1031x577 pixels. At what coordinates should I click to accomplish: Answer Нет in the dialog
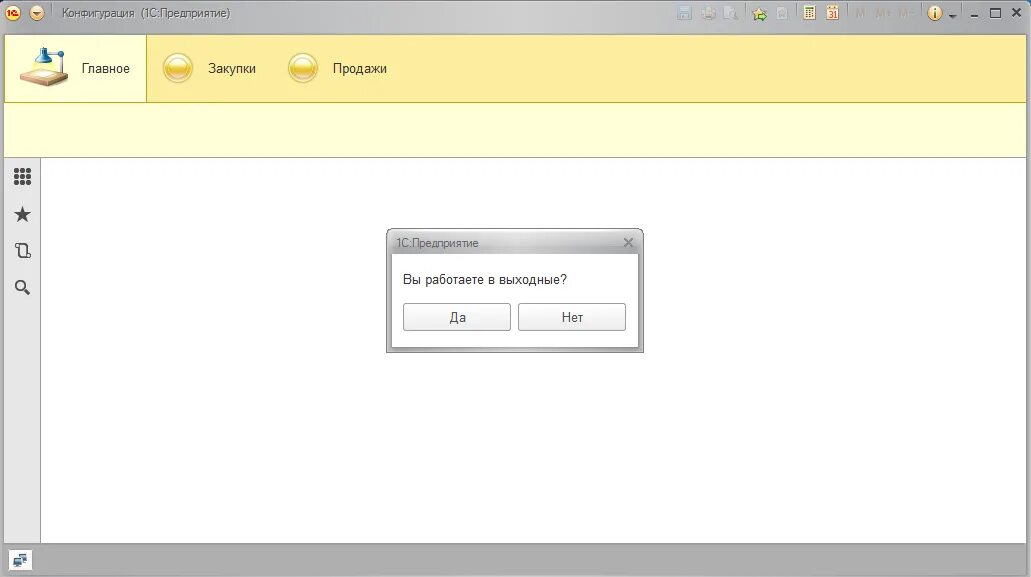tap(572, 317)
